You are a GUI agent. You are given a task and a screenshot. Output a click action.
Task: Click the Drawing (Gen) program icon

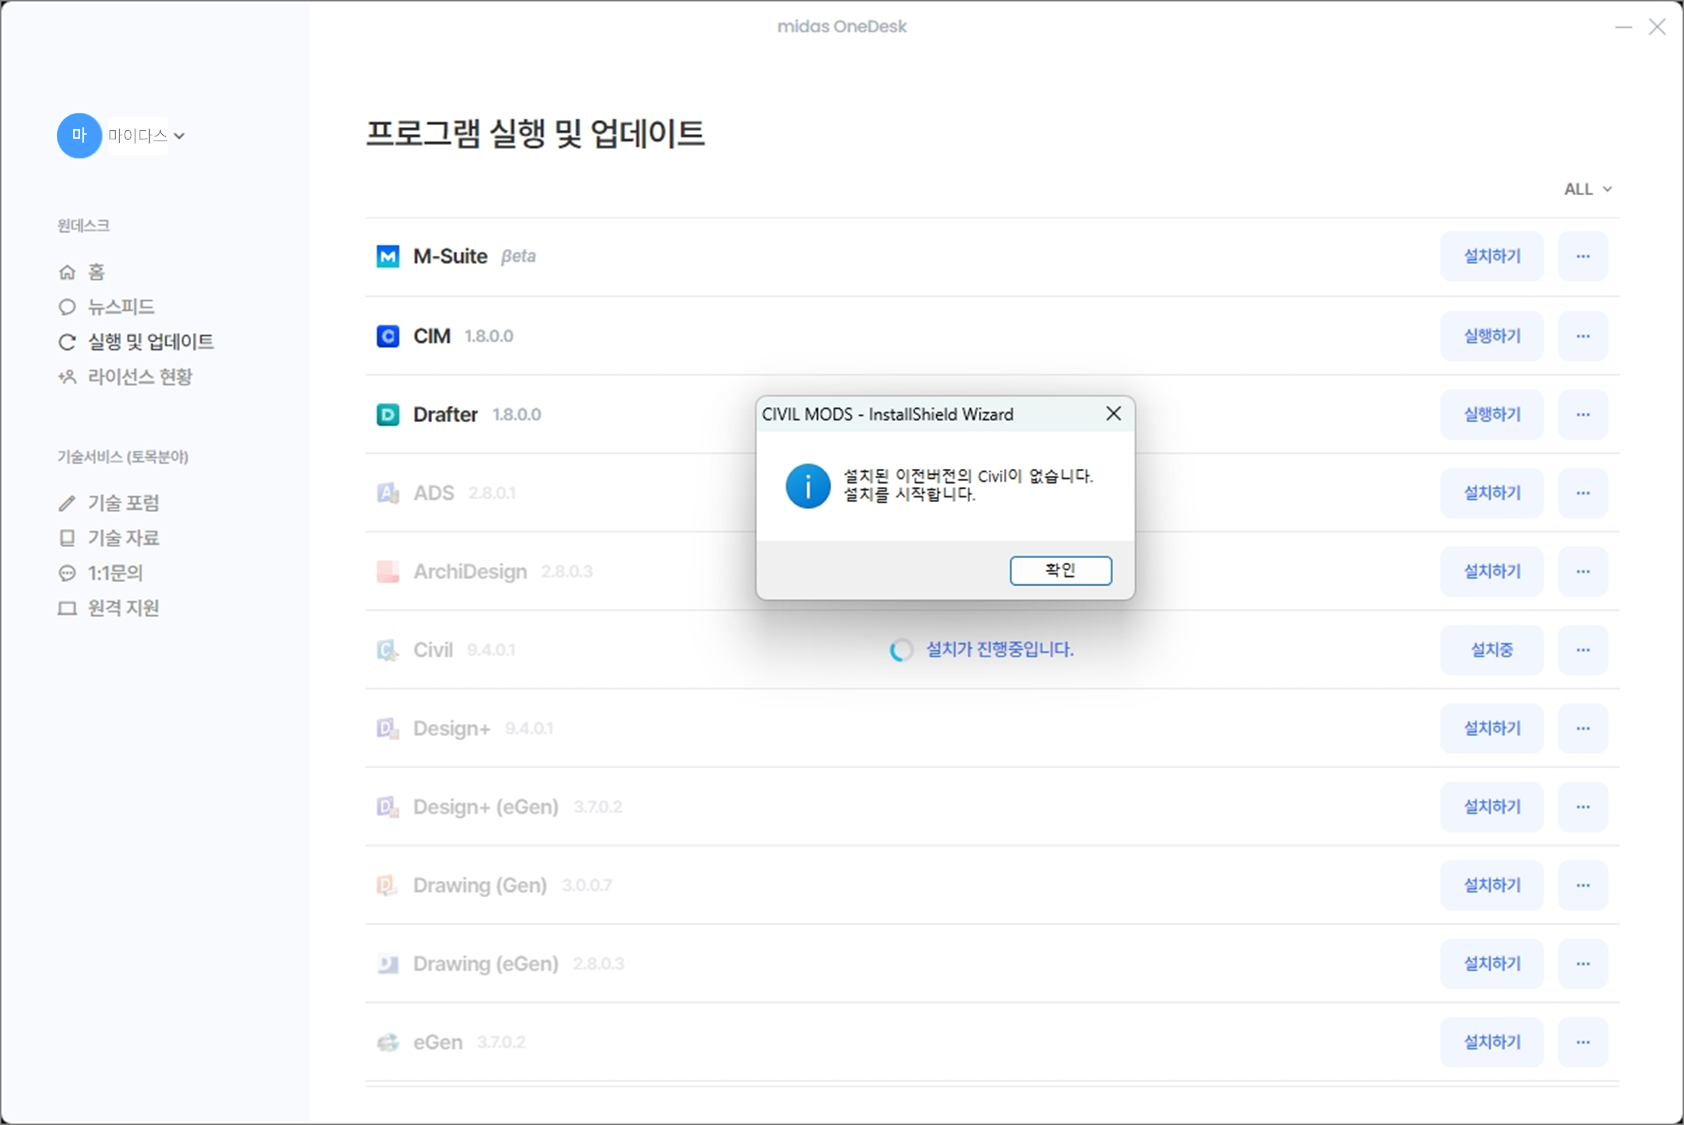point(388,886)
